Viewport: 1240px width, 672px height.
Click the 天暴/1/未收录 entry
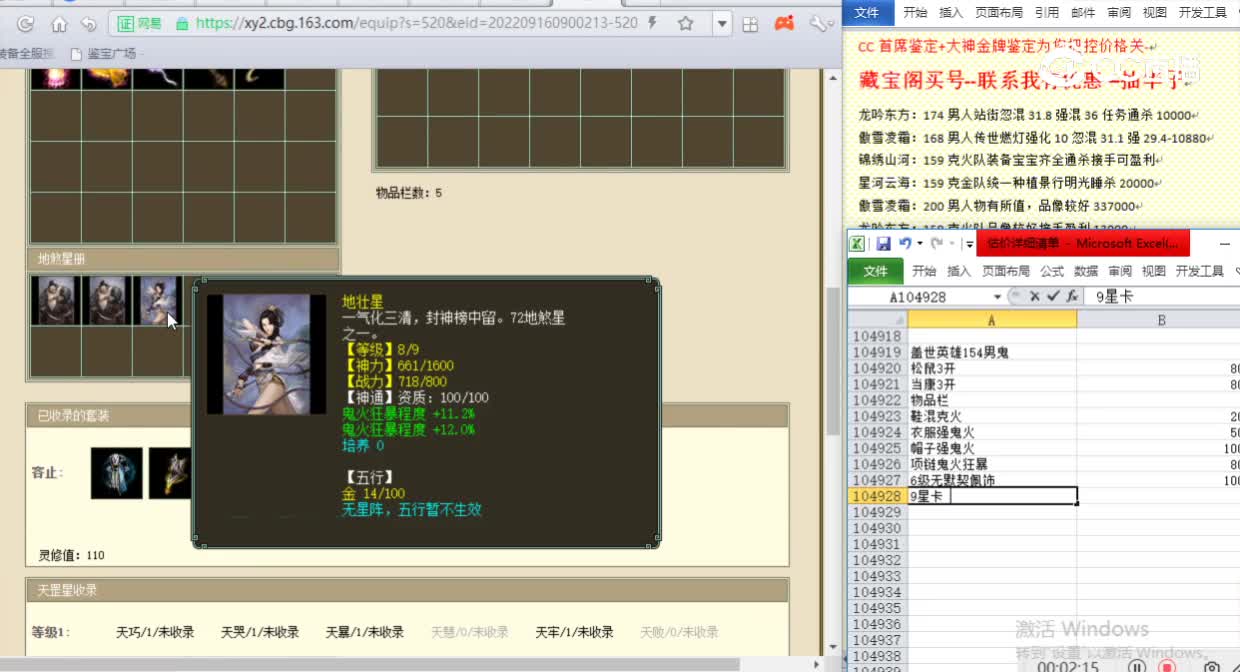365,632
